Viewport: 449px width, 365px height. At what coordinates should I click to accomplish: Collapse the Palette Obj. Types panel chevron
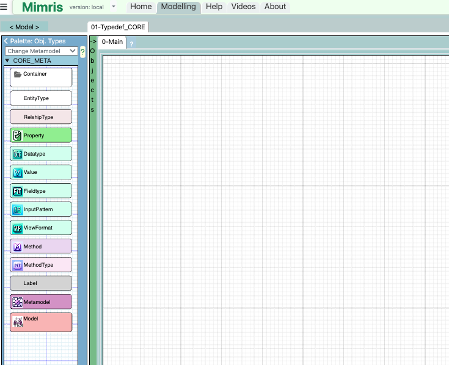pos(6,41)
